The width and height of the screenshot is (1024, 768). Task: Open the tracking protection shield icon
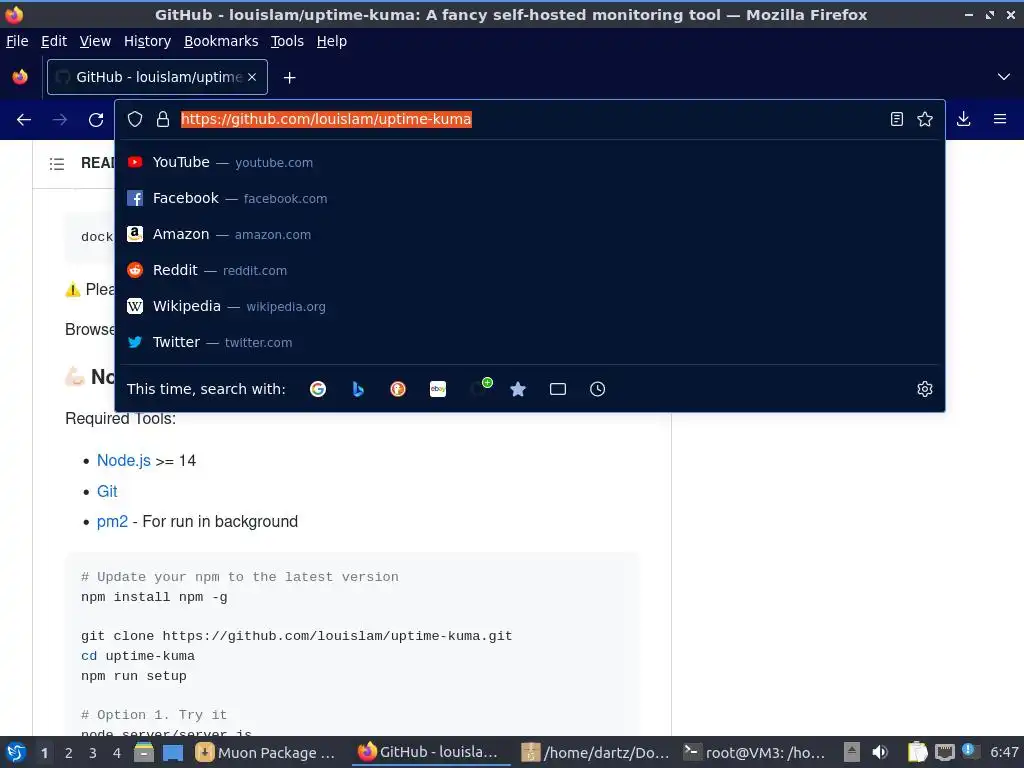(x=135, y=119)
